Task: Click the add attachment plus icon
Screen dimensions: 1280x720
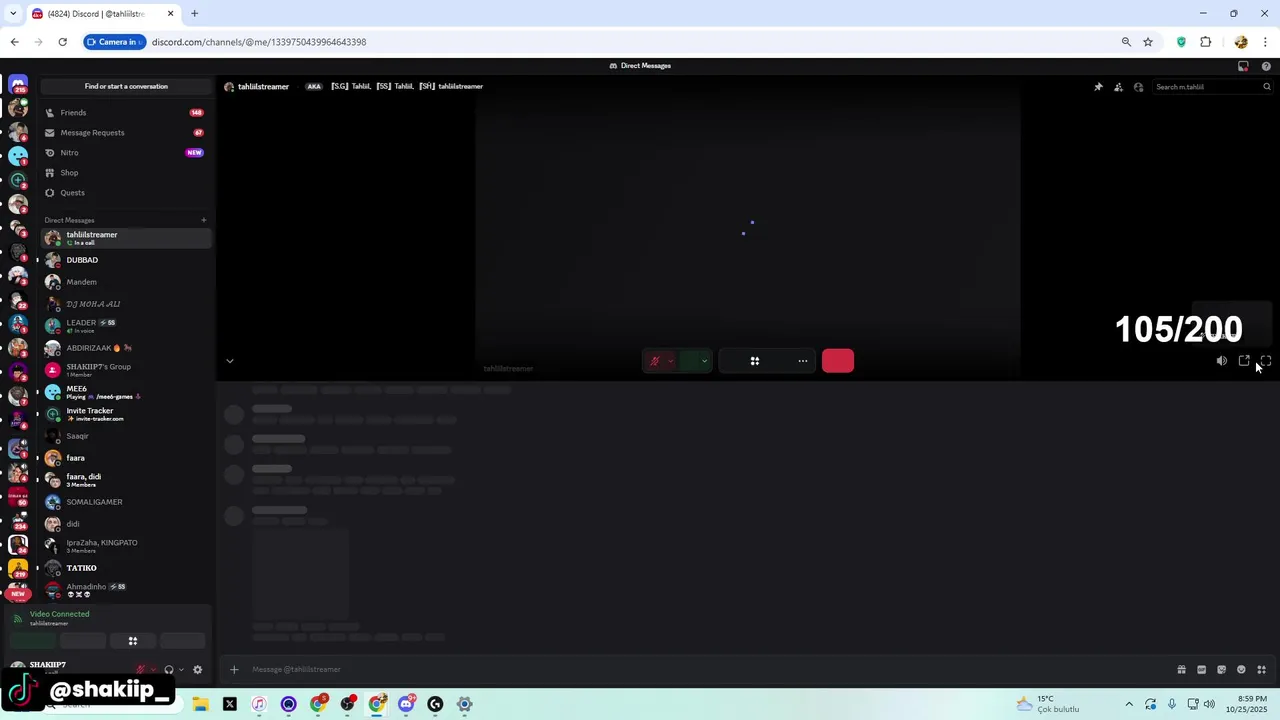Action: point(234,670)
